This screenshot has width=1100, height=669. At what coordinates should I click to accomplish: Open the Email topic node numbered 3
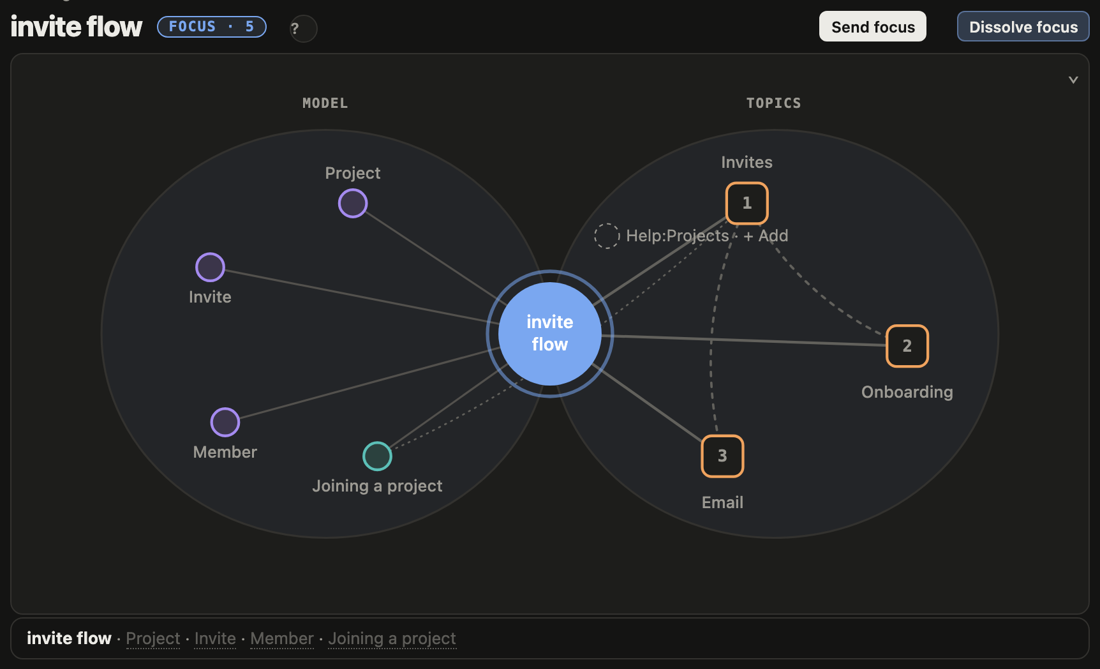coord(722,456)
